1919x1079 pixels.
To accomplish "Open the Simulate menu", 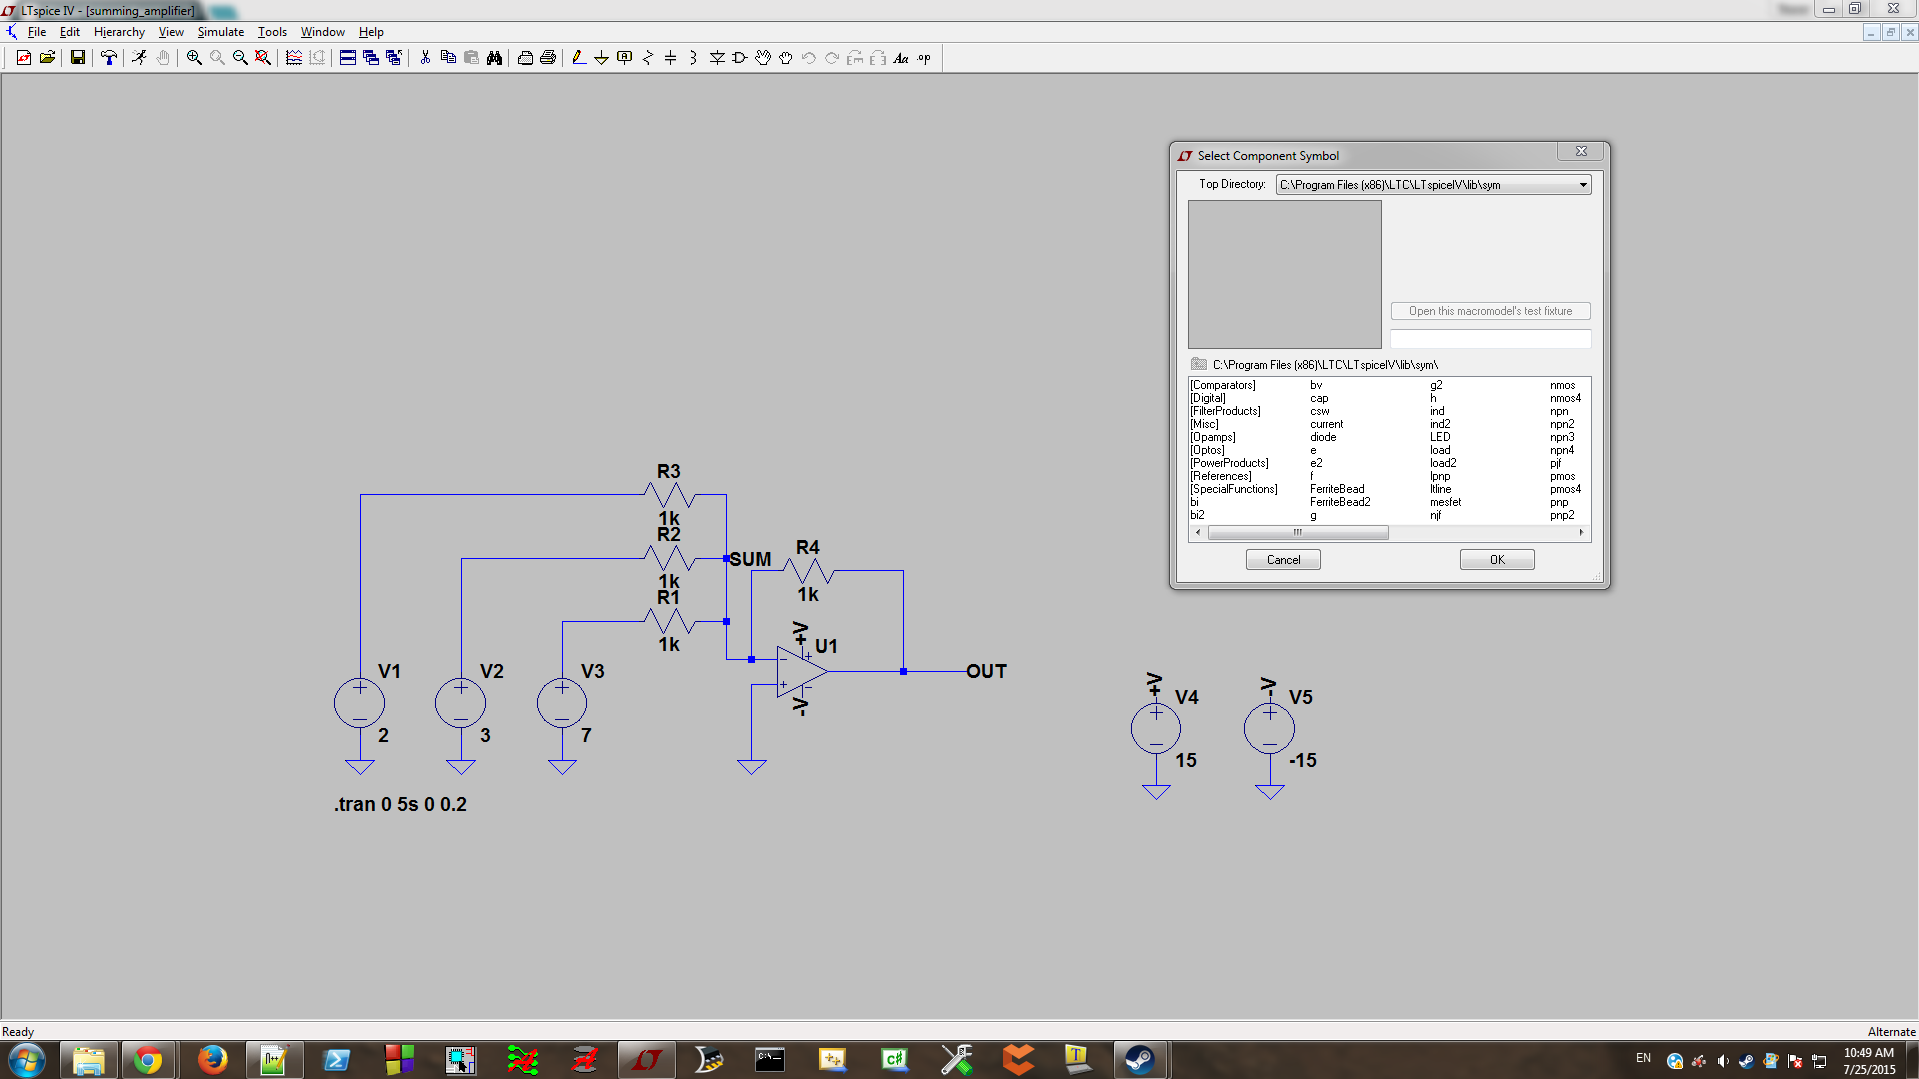I will click(220, 32).
